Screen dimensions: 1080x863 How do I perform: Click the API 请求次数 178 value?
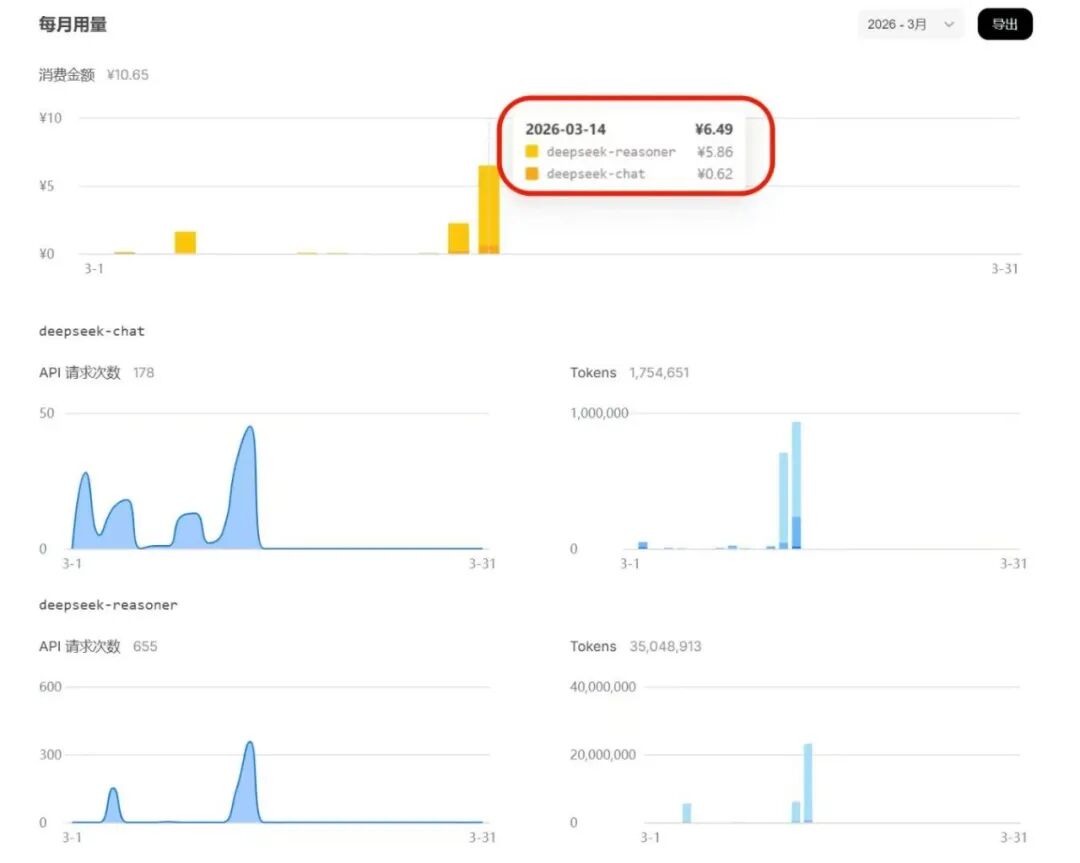pyautogui.click(x=143, y=373)
